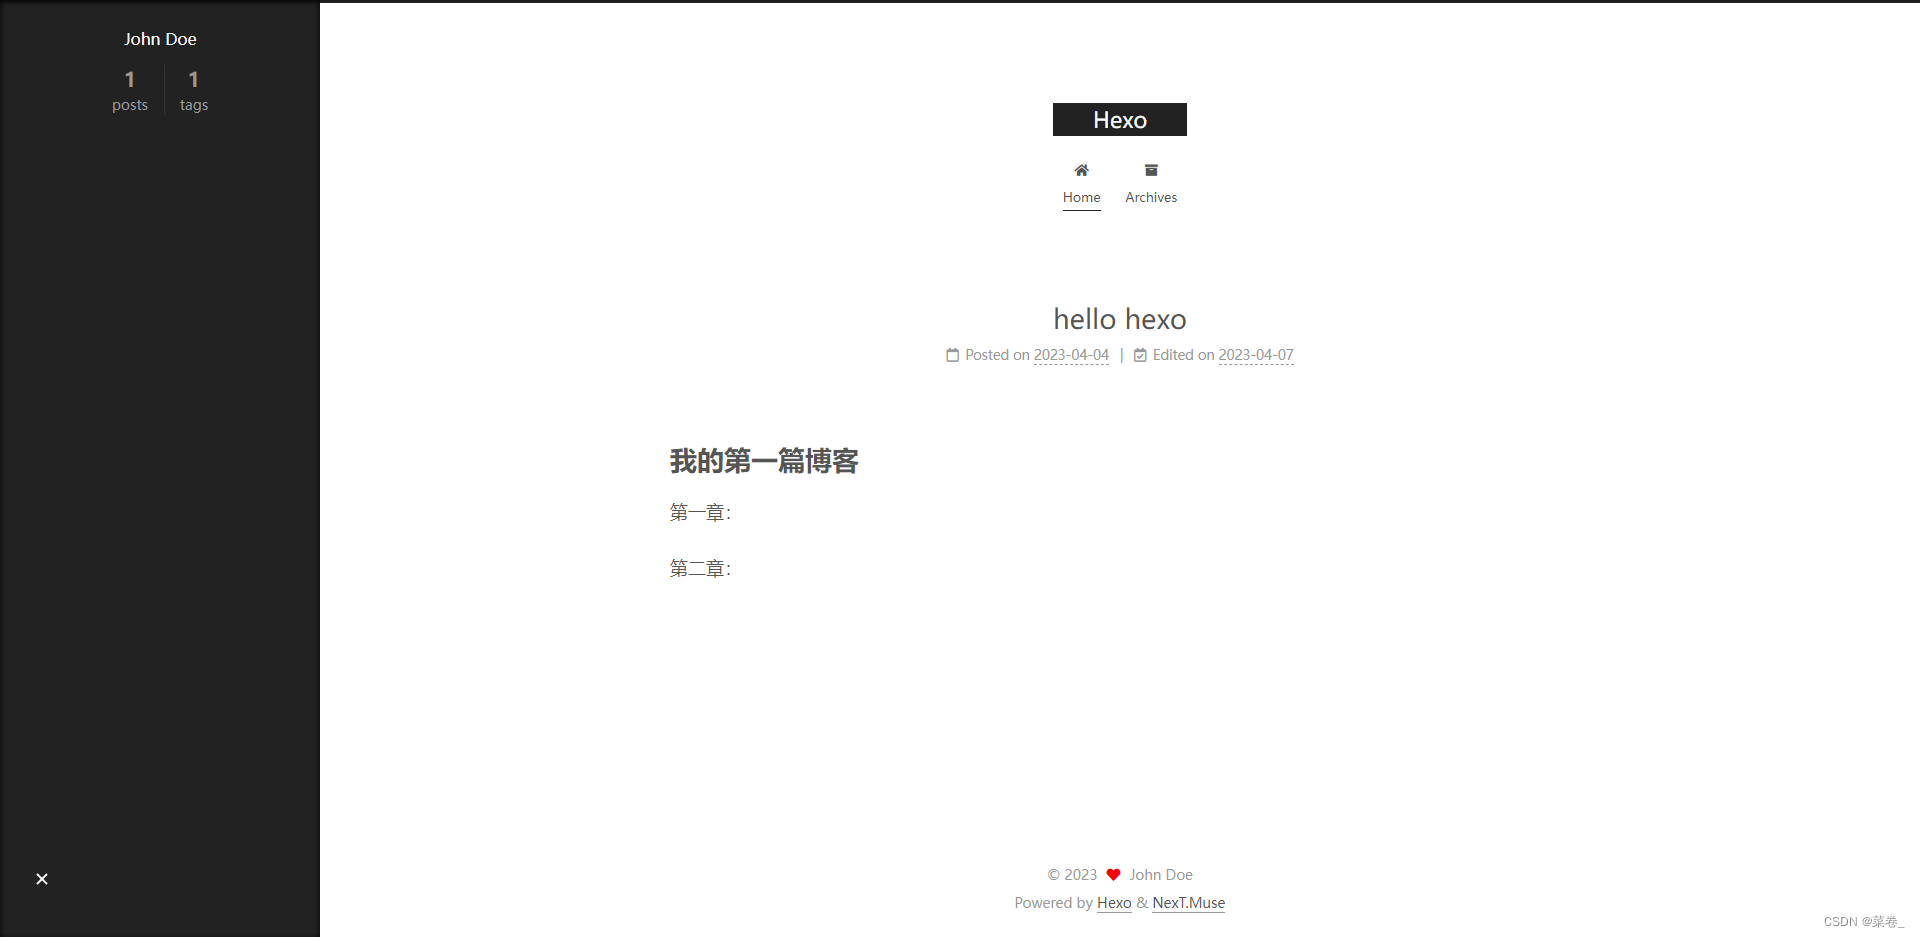
Task: Click the text 第一章:
Action: coord(700,513)
